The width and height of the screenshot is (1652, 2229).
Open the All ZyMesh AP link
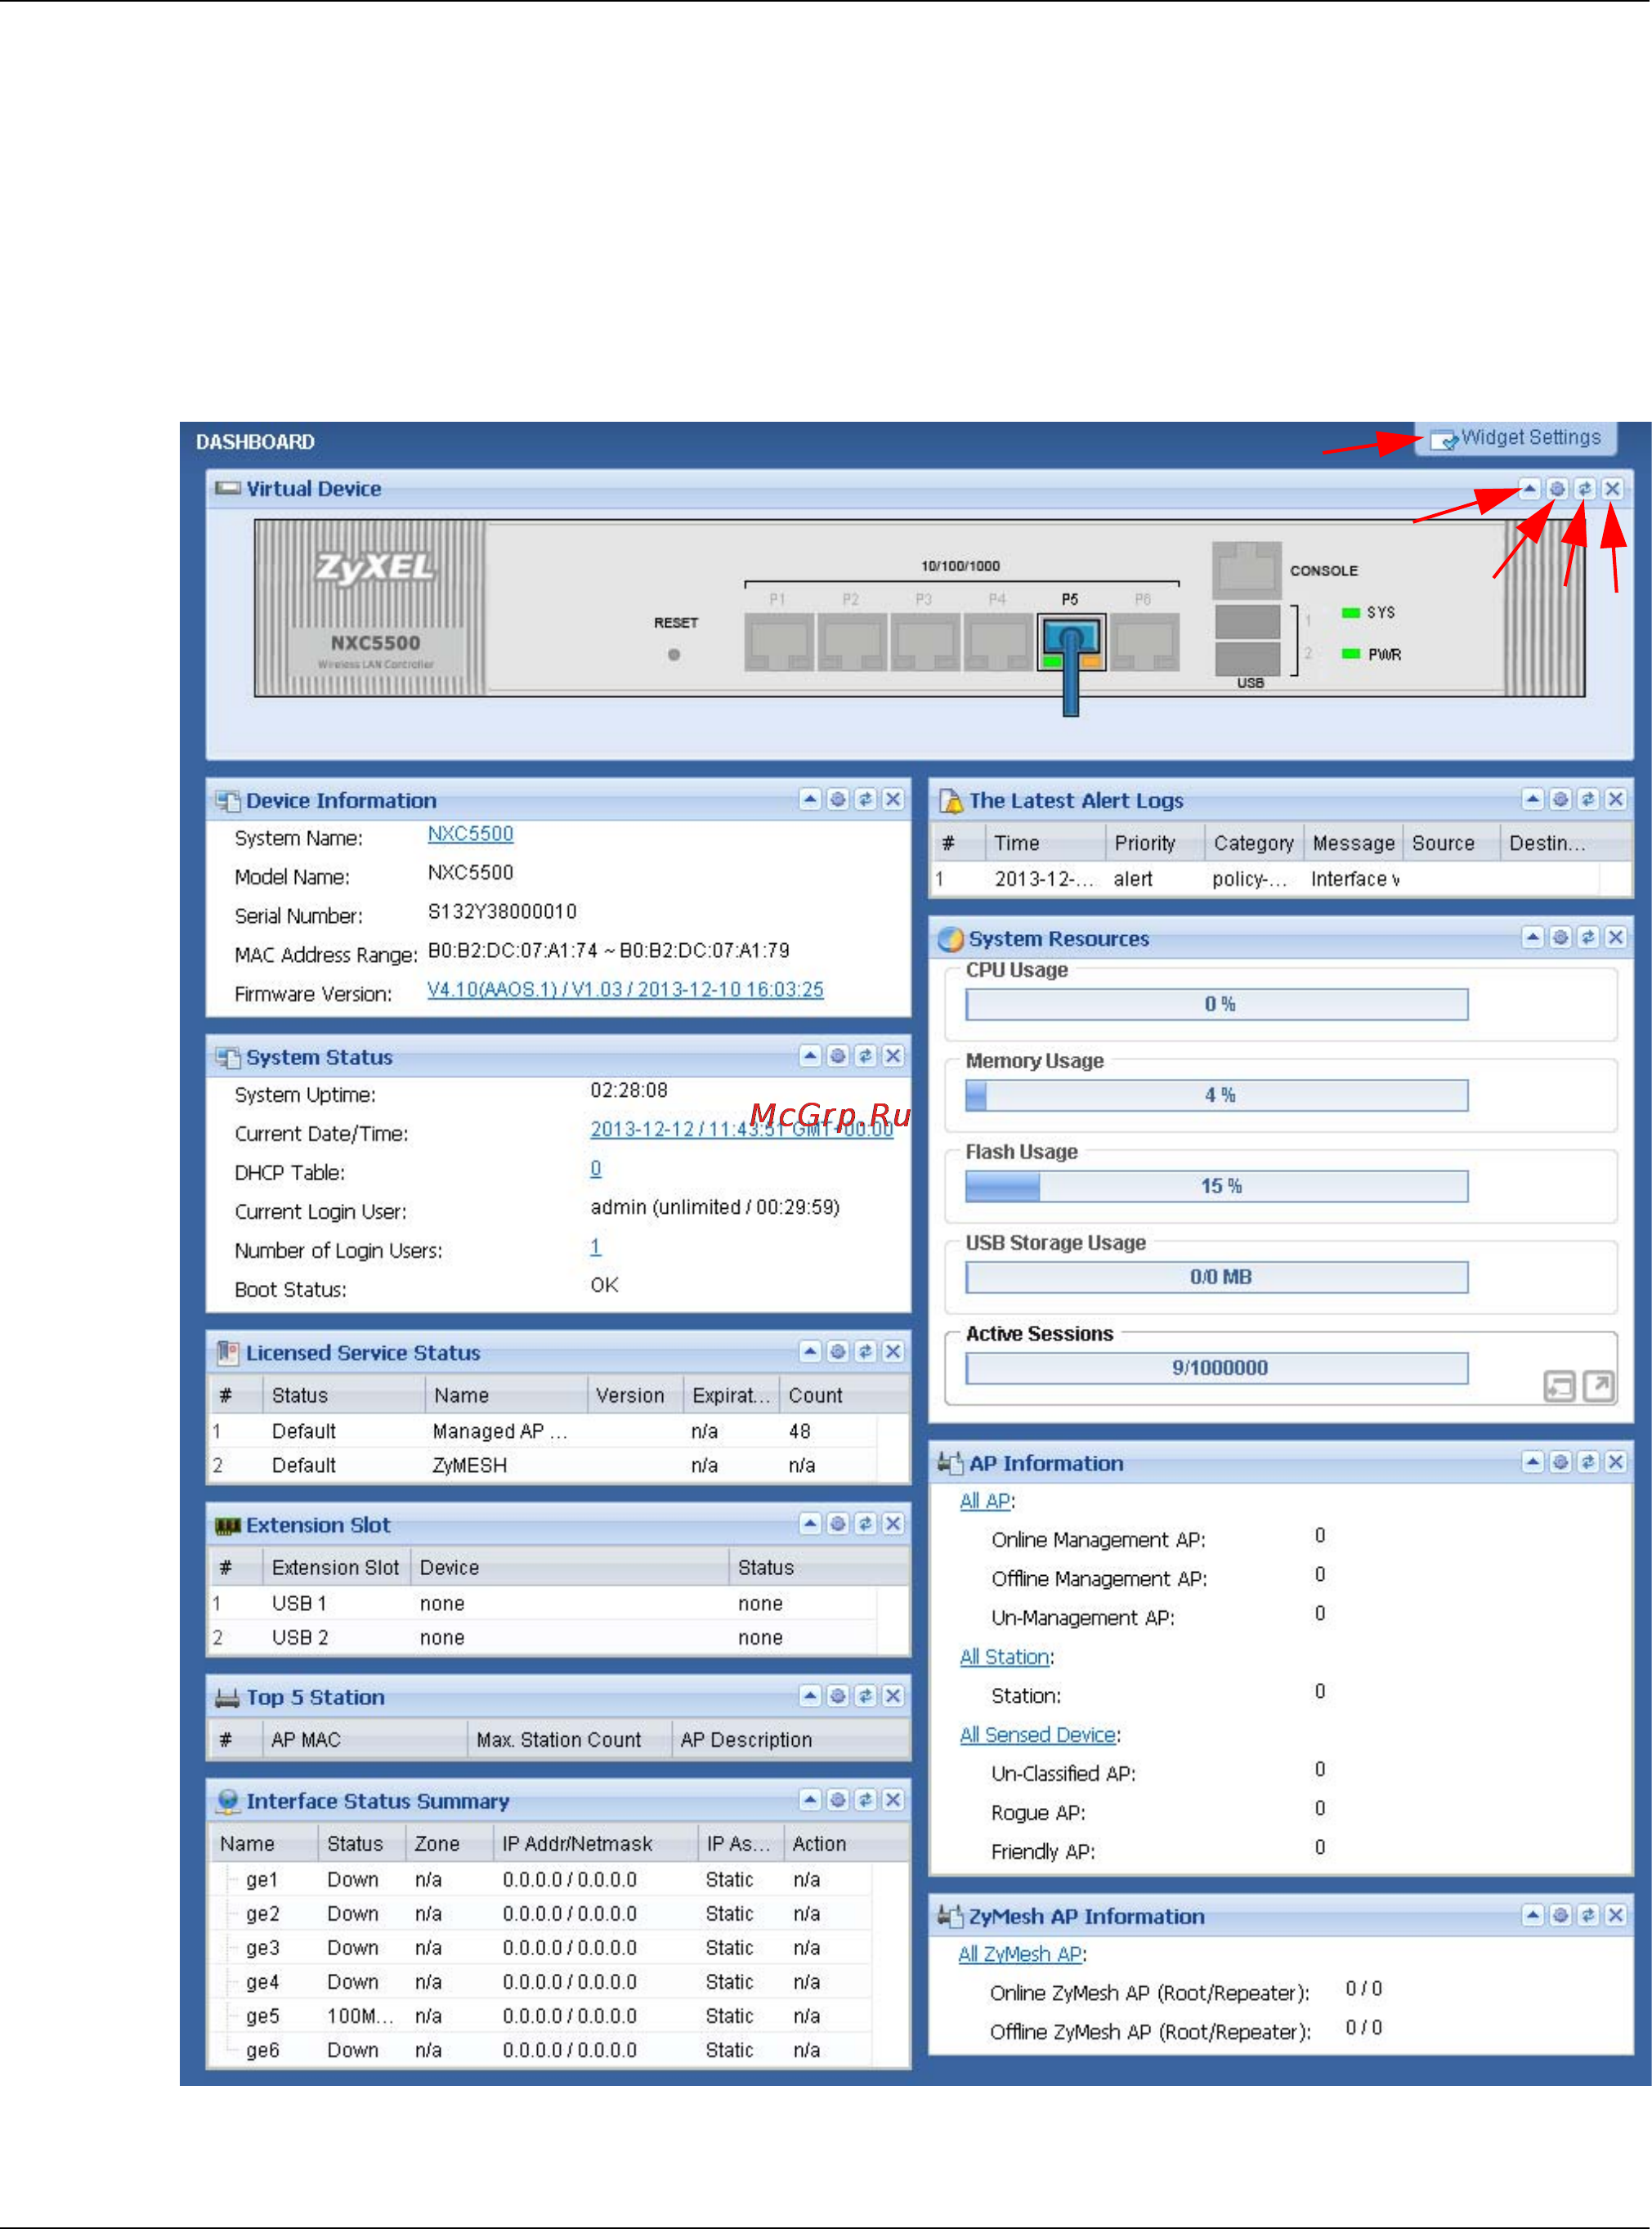point(1020,1954)
